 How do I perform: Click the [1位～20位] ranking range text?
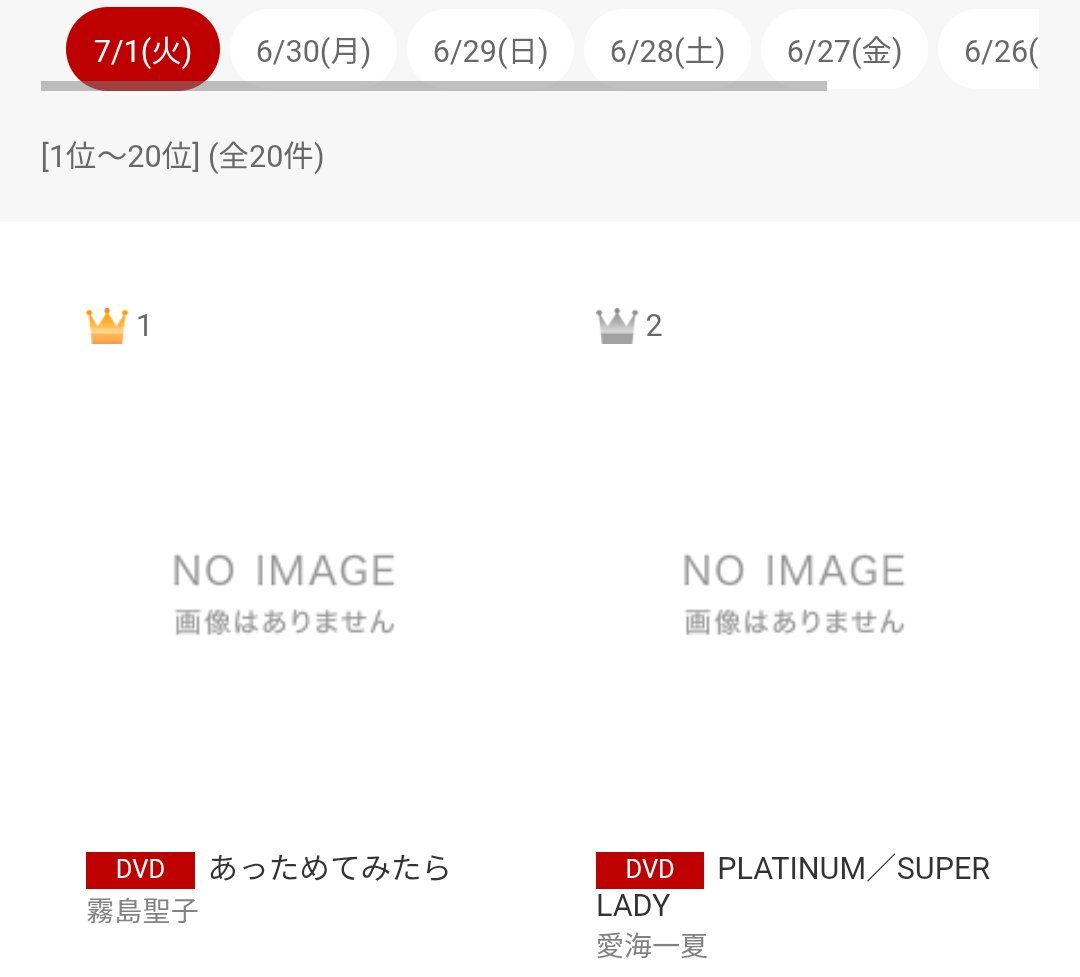click(121, 156)
